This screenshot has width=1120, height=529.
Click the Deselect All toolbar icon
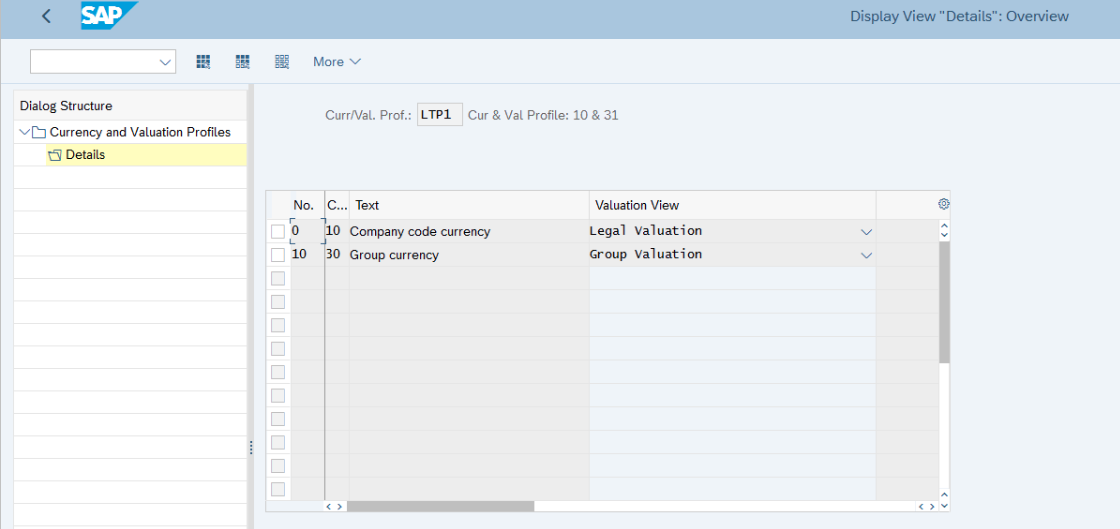pyautogui.click(x=282, y=62)
